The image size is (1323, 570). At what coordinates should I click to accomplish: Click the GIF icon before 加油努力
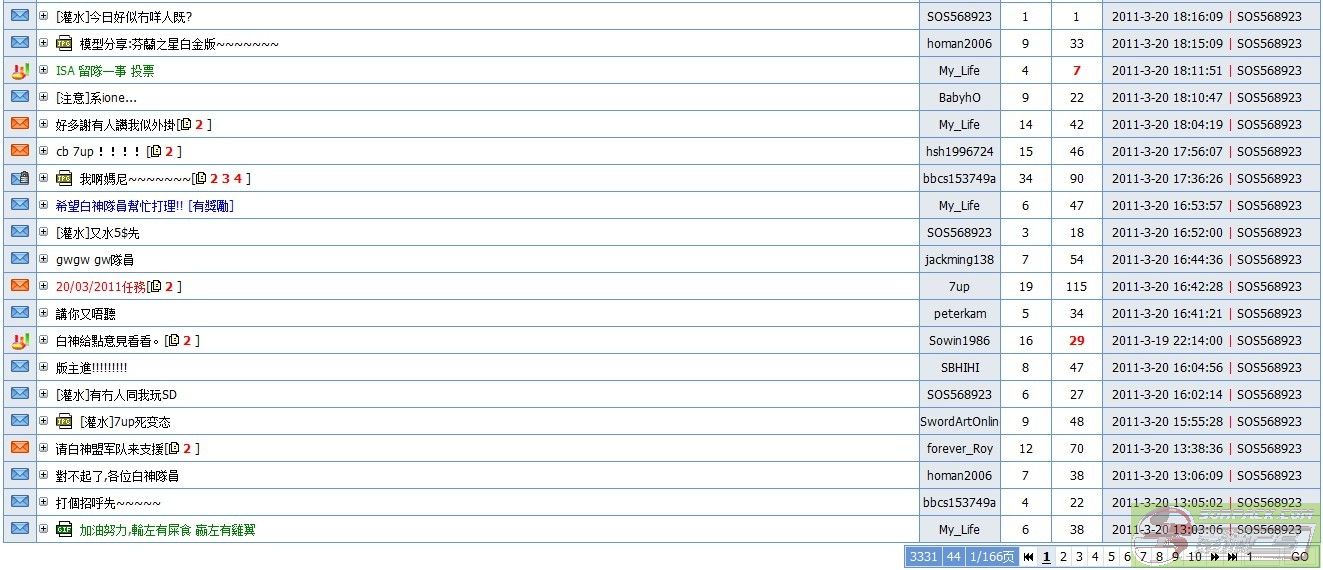[x=64, y=529]
